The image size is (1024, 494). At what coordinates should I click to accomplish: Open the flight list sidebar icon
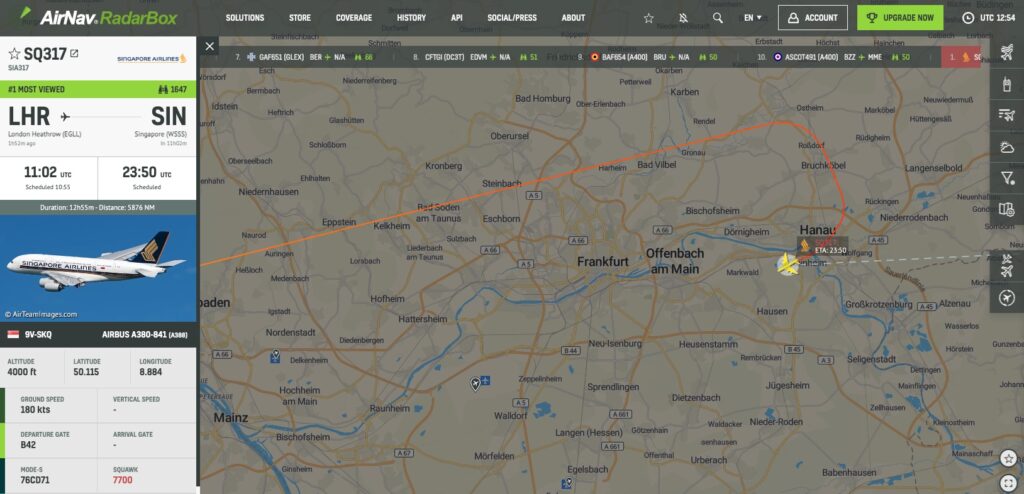[1006, 116]
